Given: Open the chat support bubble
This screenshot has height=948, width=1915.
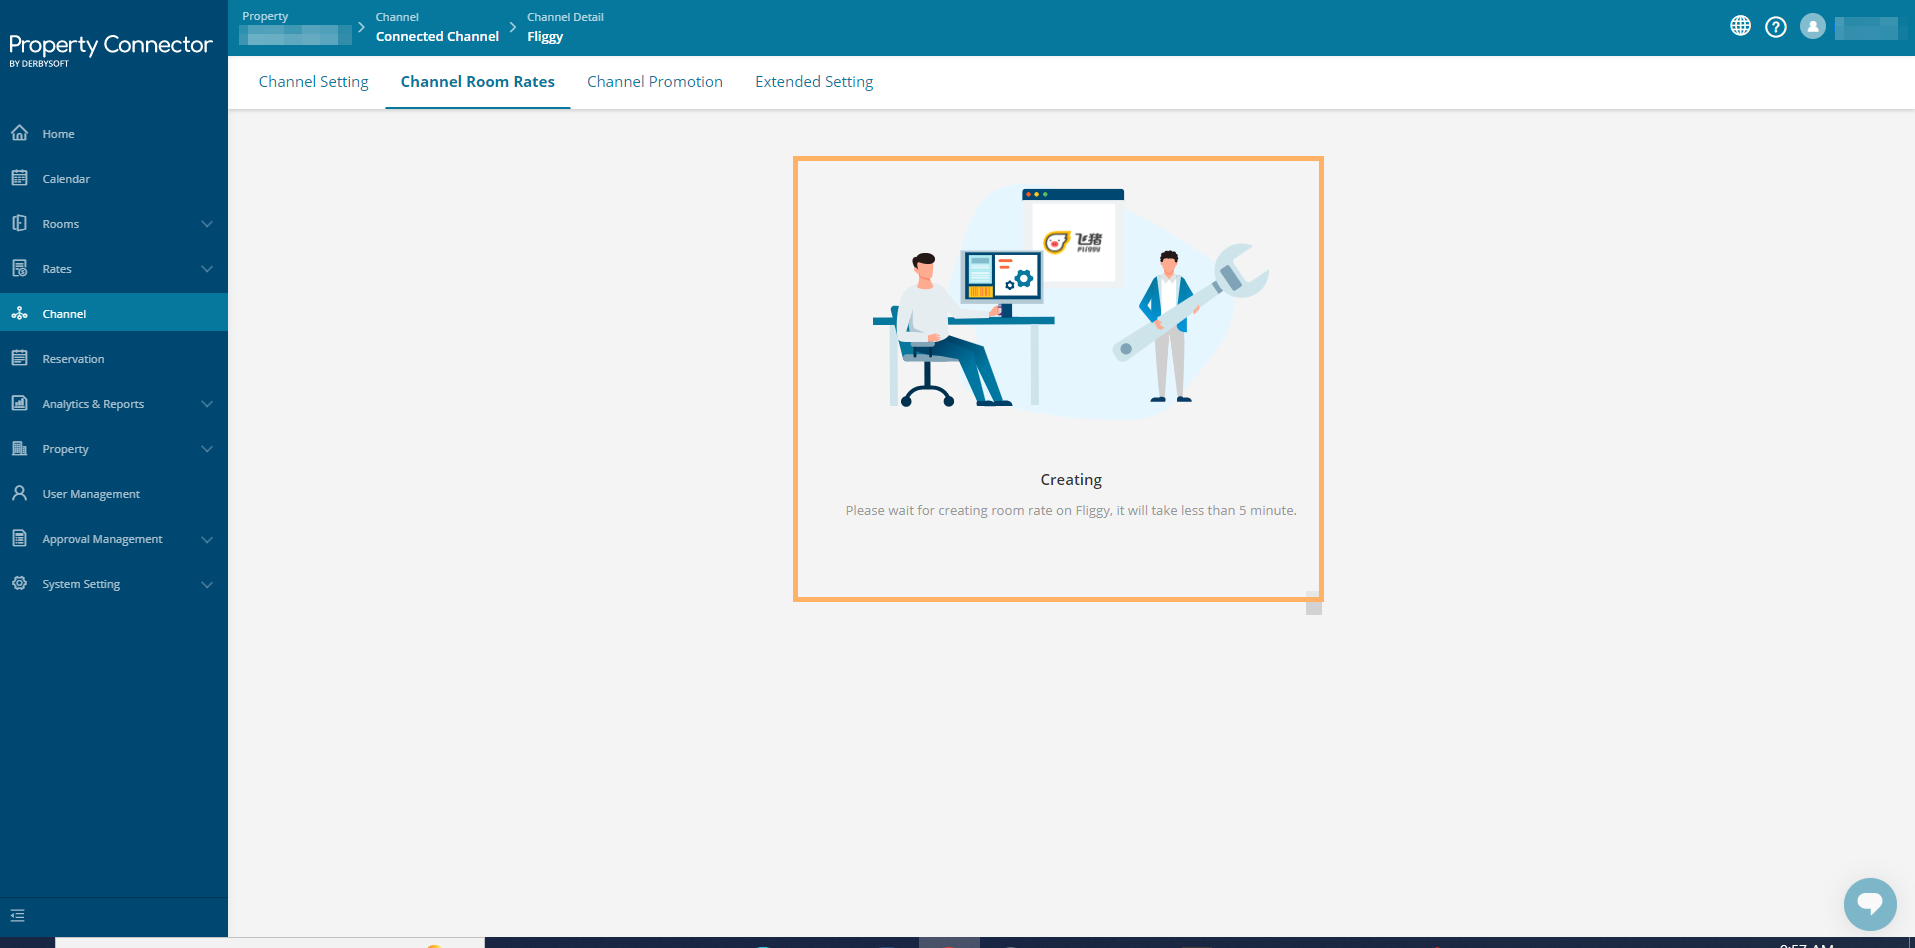Looking at the screenshot, I should point(1870,904).
